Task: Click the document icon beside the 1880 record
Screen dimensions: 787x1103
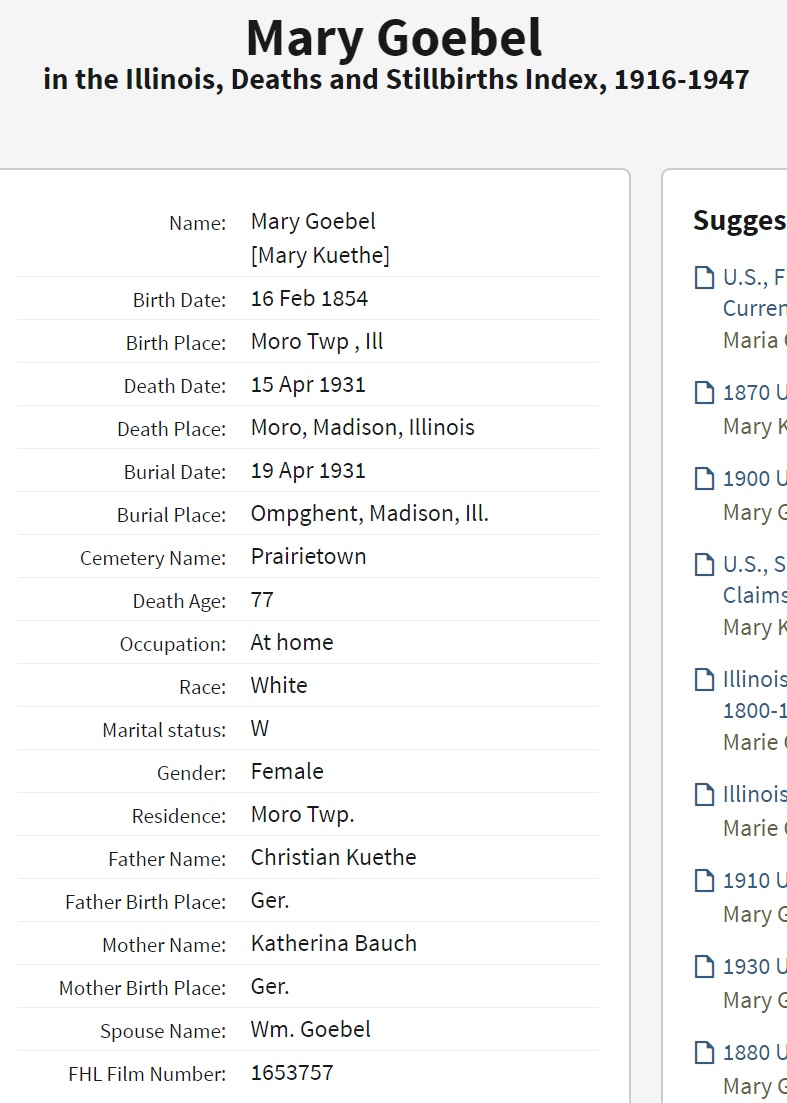Action: point(704,1052)
